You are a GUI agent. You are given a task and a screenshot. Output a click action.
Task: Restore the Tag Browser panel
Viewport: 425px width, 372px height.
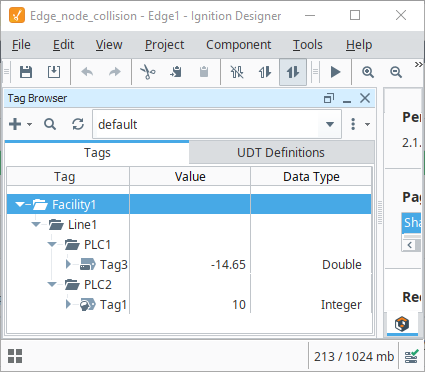point(329,98)
